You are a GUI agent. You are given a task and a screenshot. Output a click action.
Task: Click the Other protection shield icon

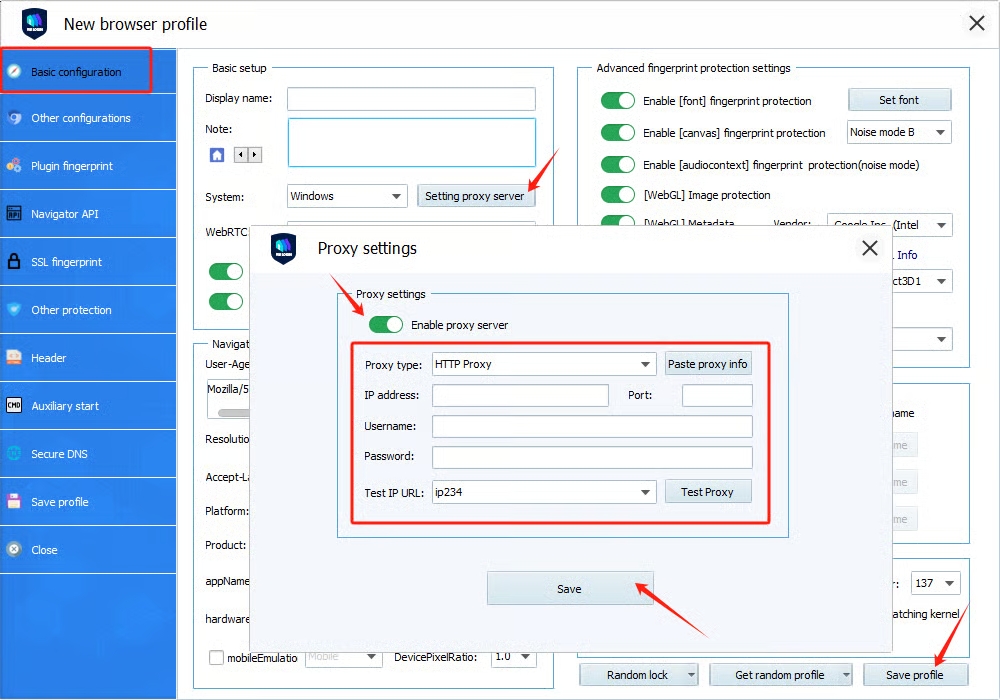point(14,310)
